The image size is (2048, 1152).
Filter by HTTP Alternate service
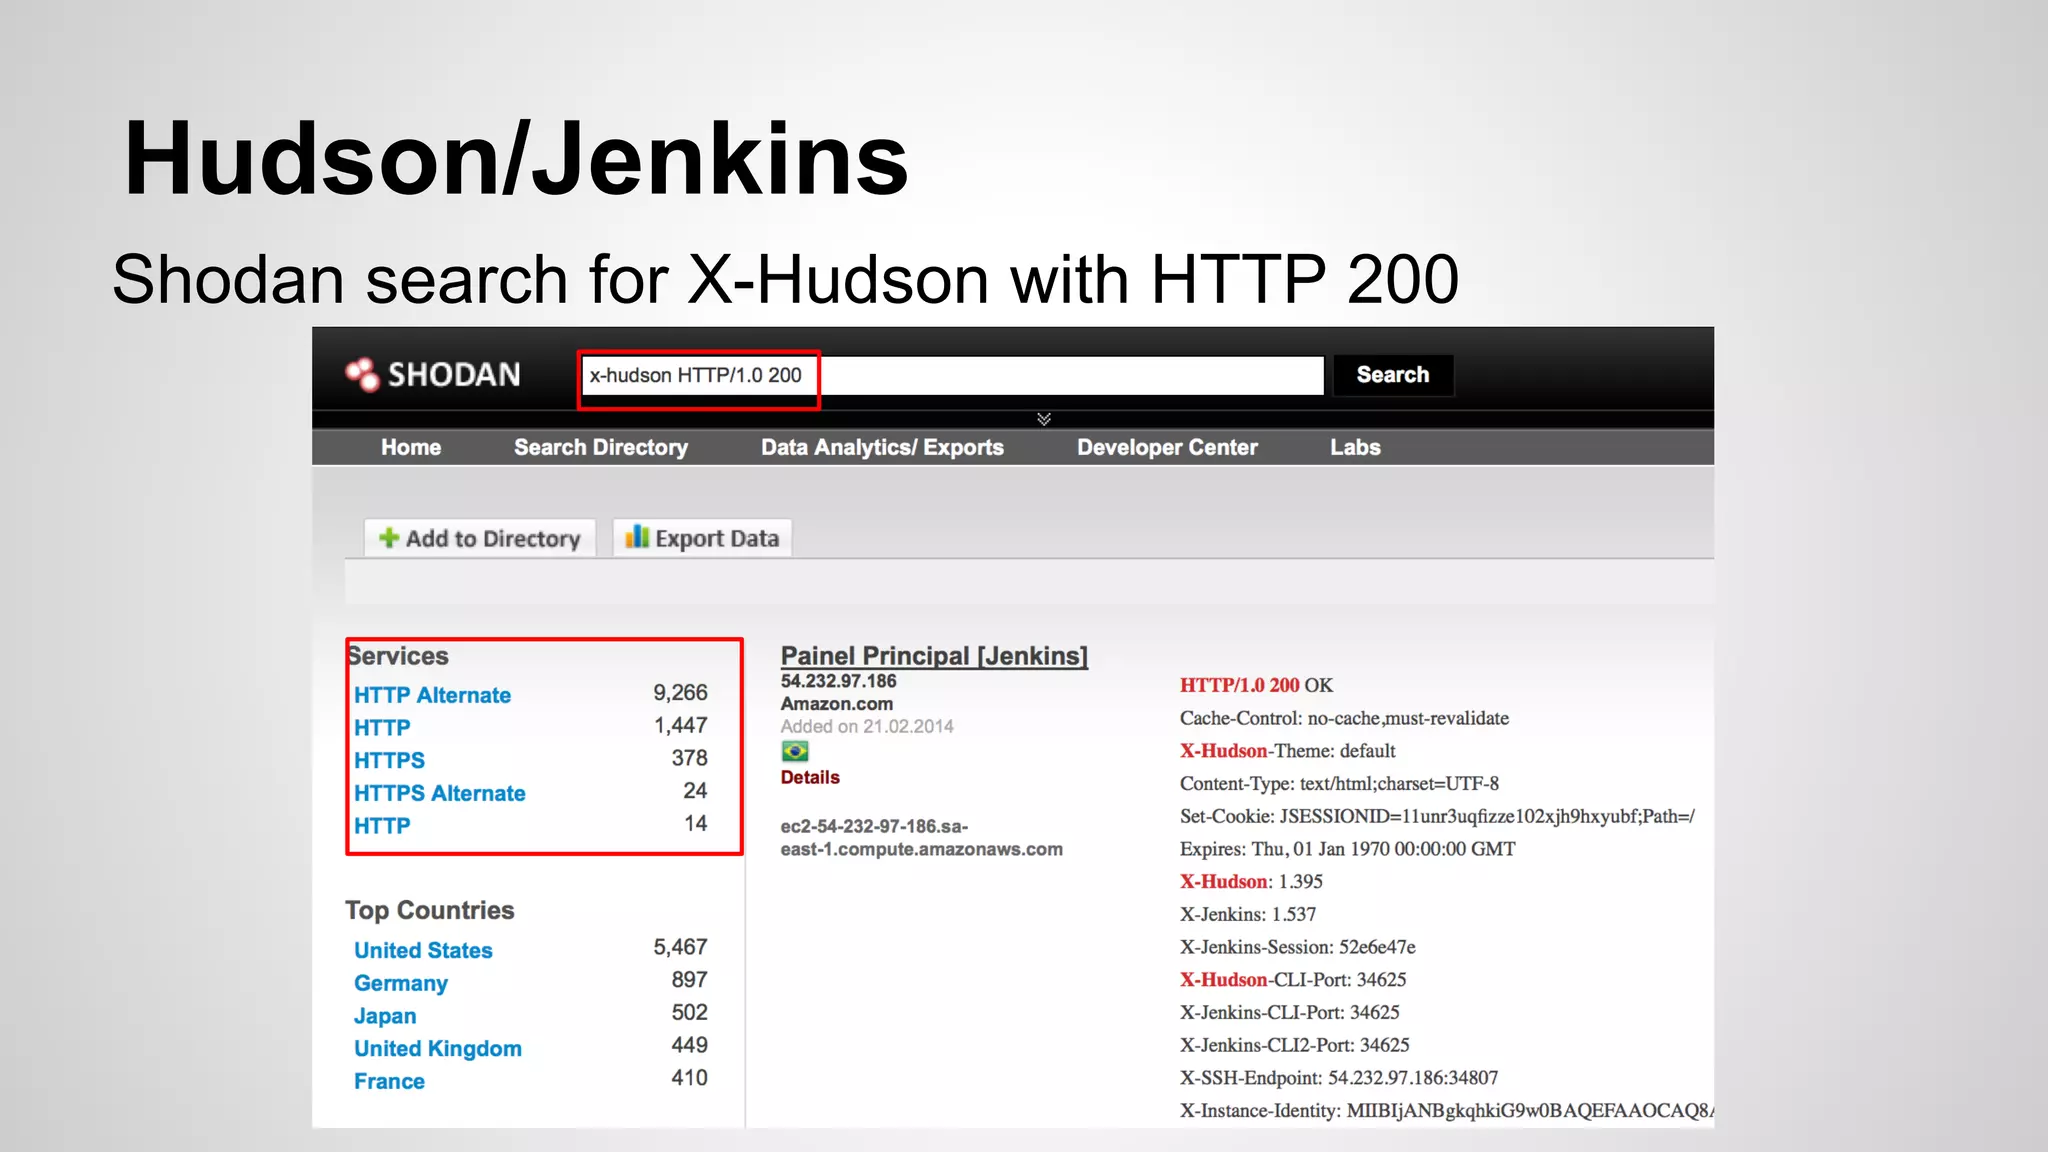(432, 695)
